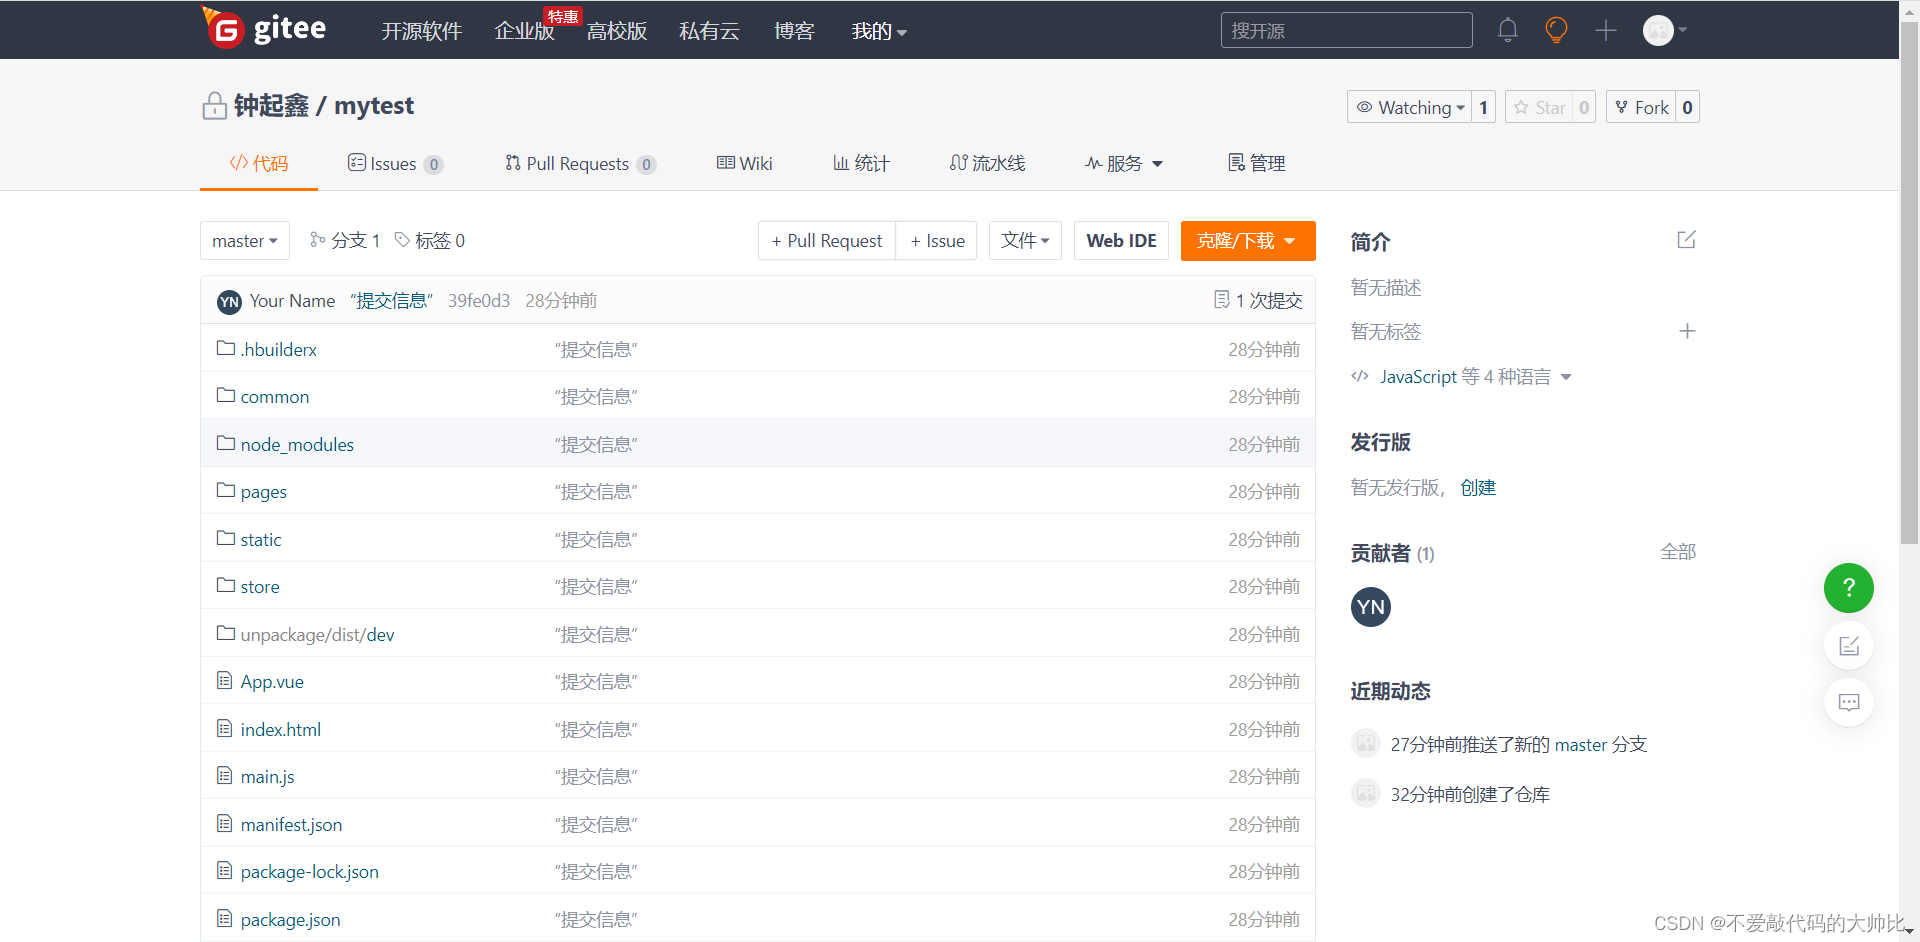
Task: Open the master branch selector
Action: 244,240
